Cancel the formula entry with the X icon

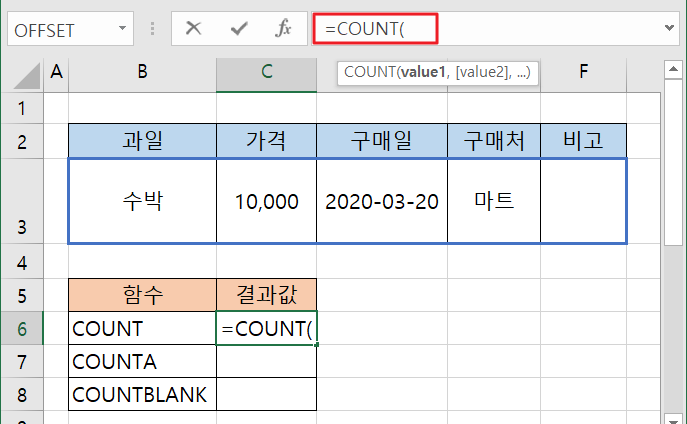(x=193, y=28)
